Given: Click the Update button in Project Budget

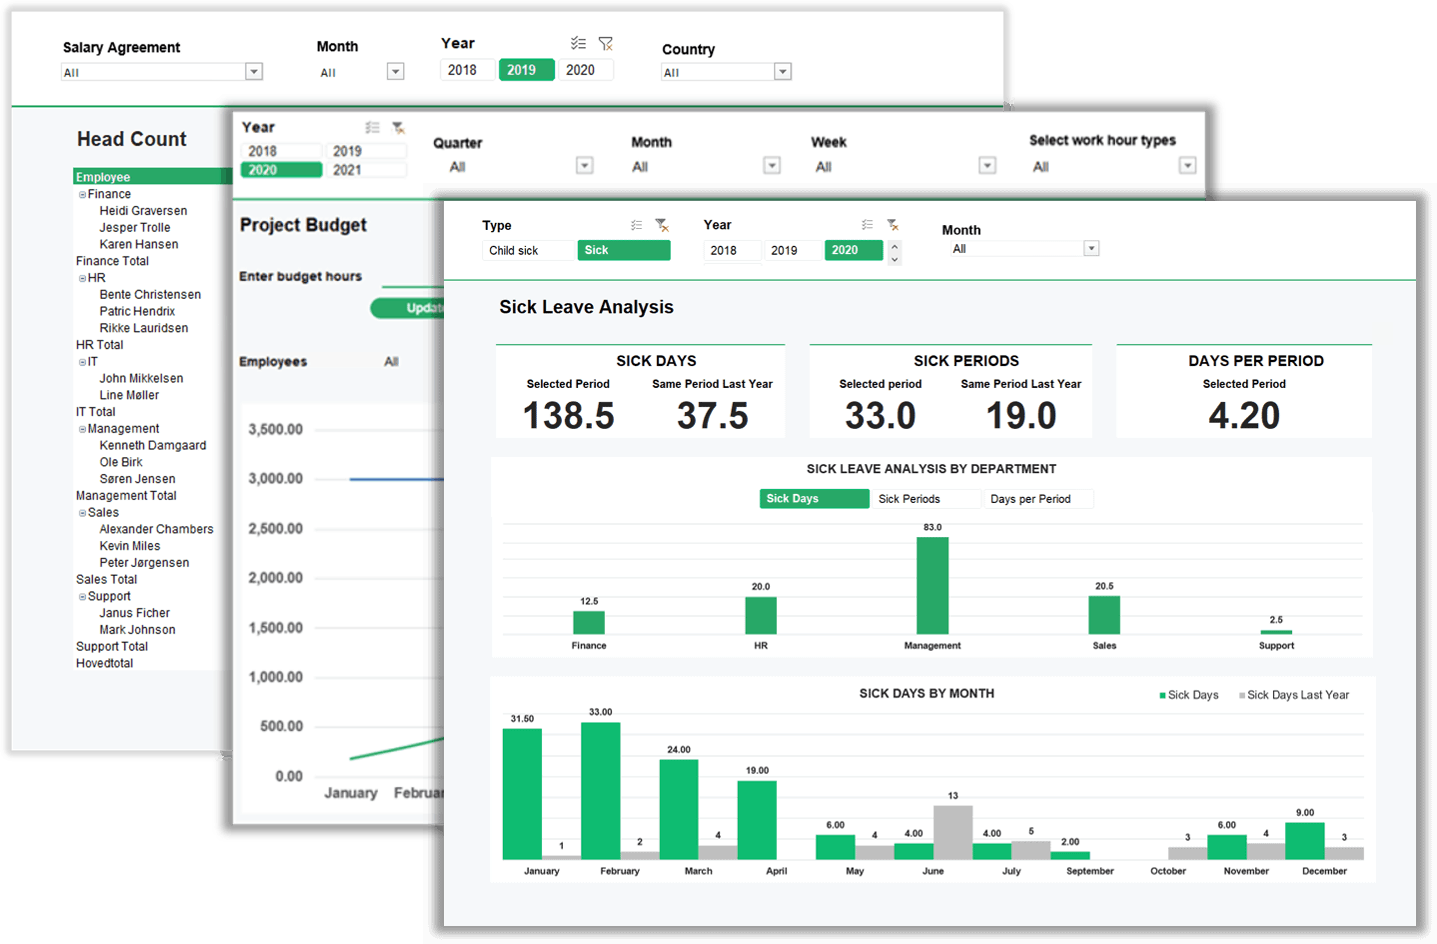Looking at the screenshot, I should 407,308.
